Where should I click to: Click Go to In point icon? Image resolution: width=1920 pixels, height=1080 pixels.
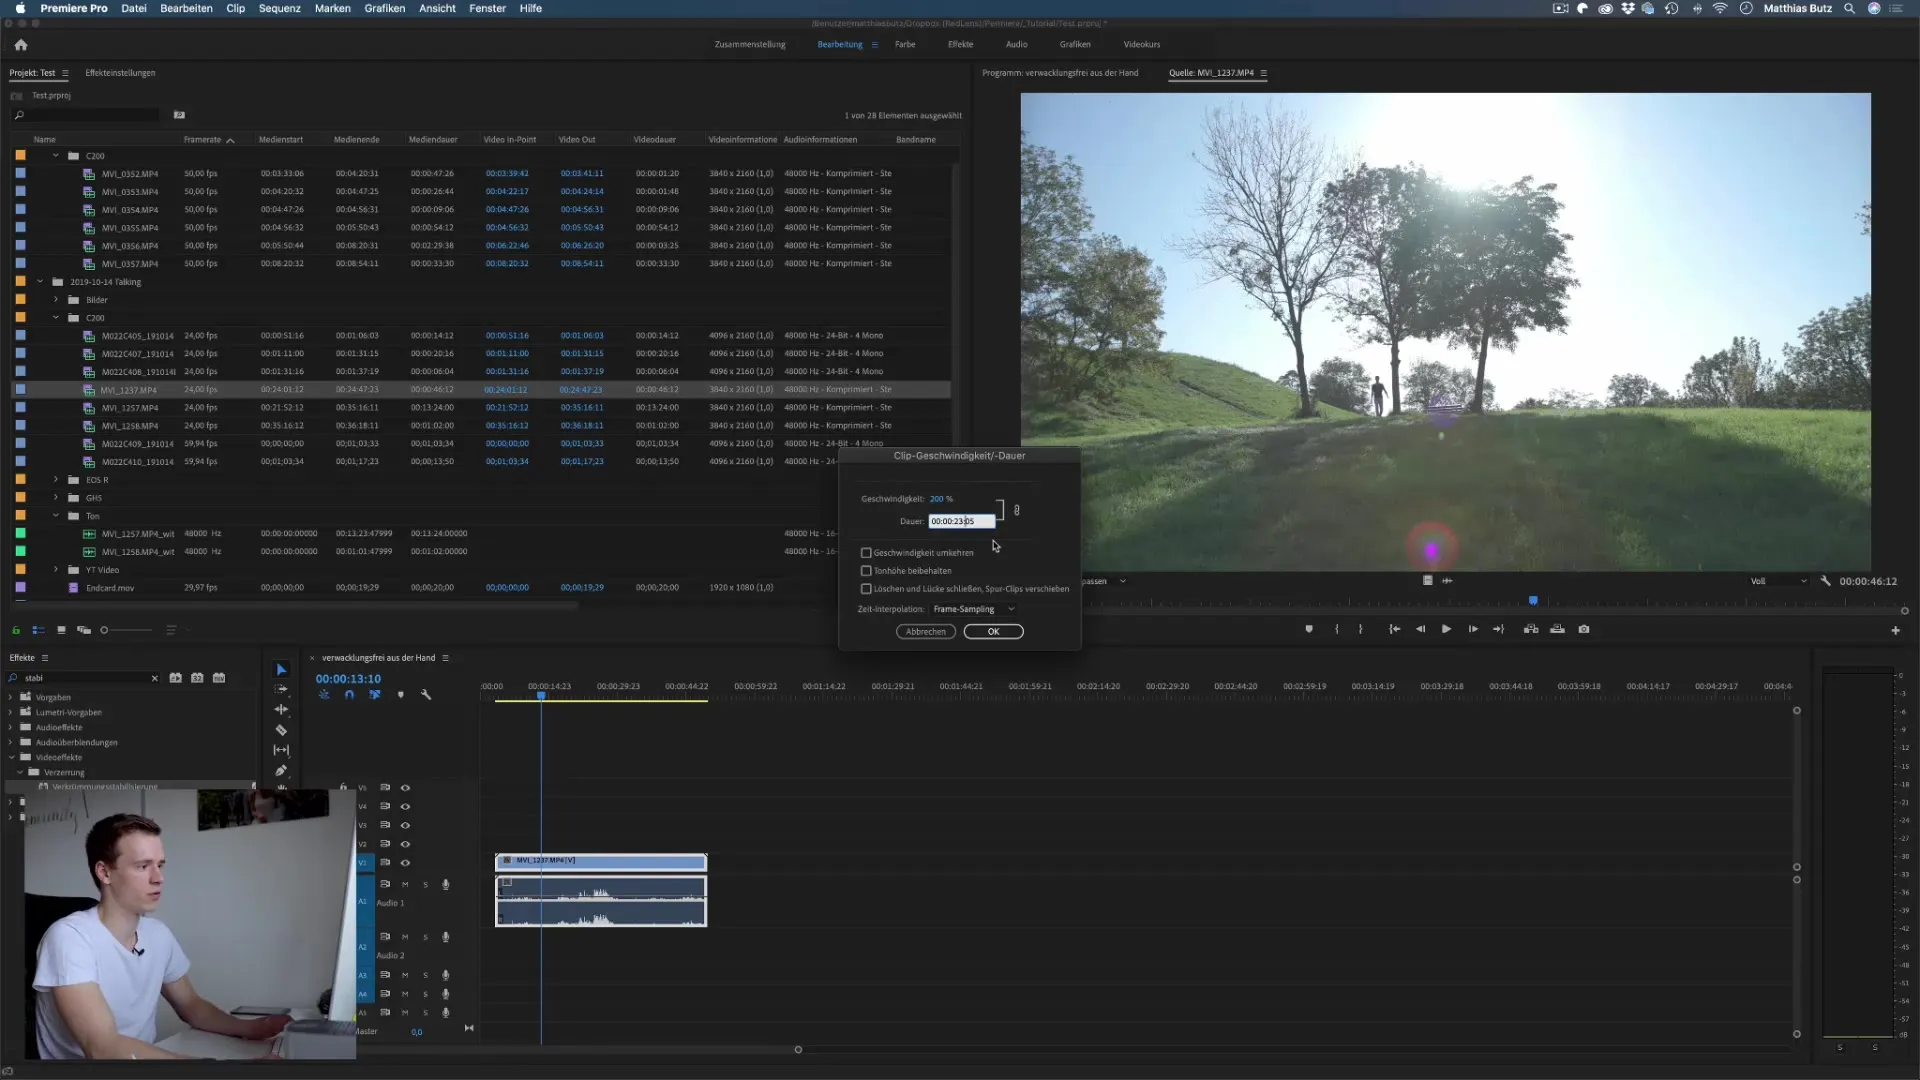click(x=1394, y=629)
